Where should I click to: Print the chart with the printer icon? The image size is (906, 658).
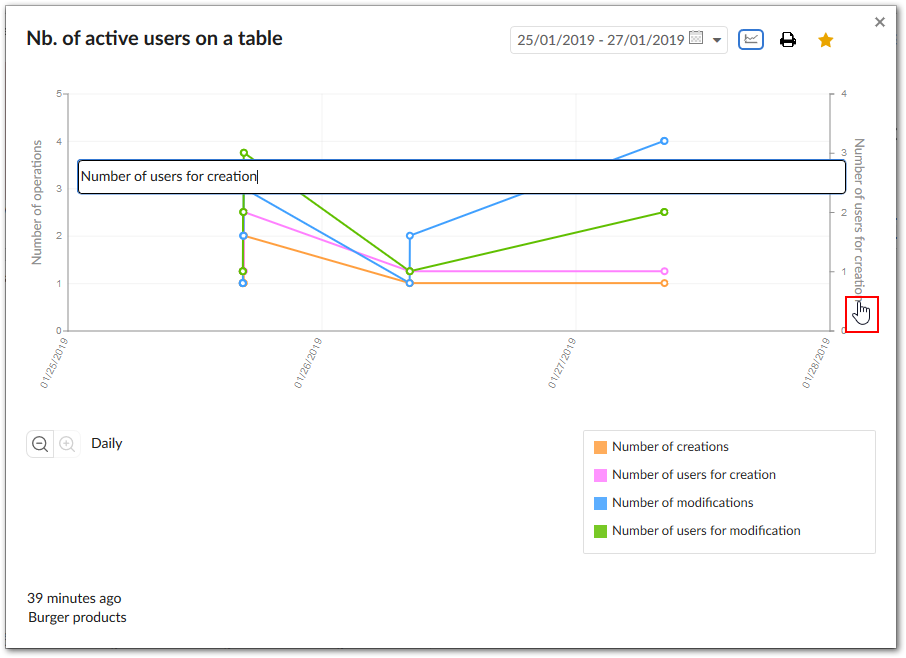[788, 40]
